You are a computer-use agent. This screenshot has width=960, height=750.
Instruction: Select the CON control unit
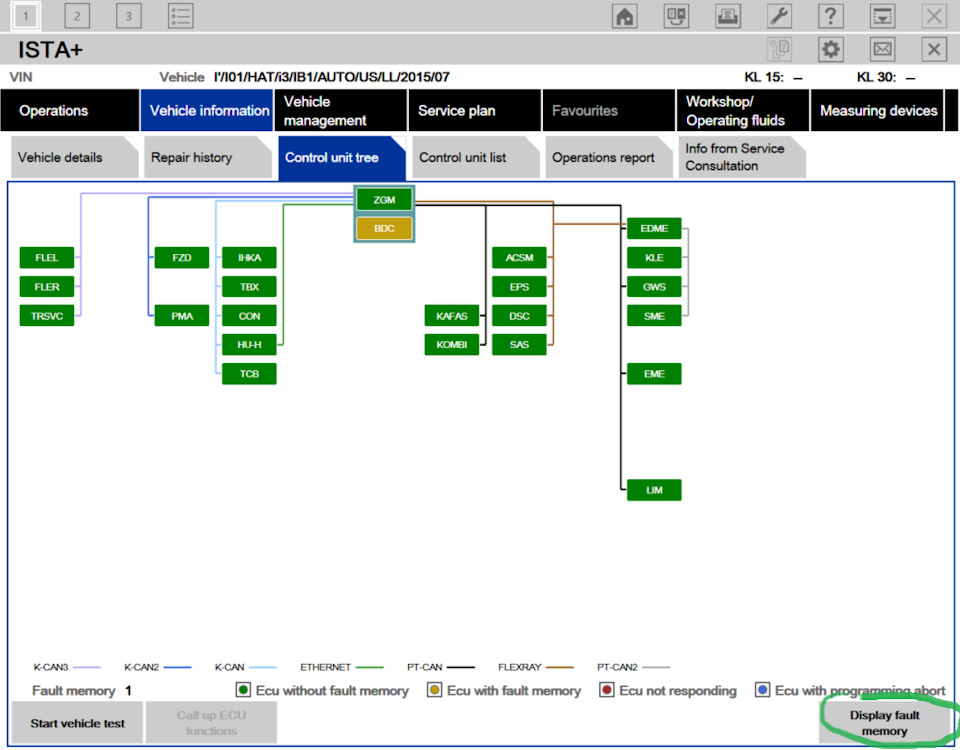click(249, 316)
